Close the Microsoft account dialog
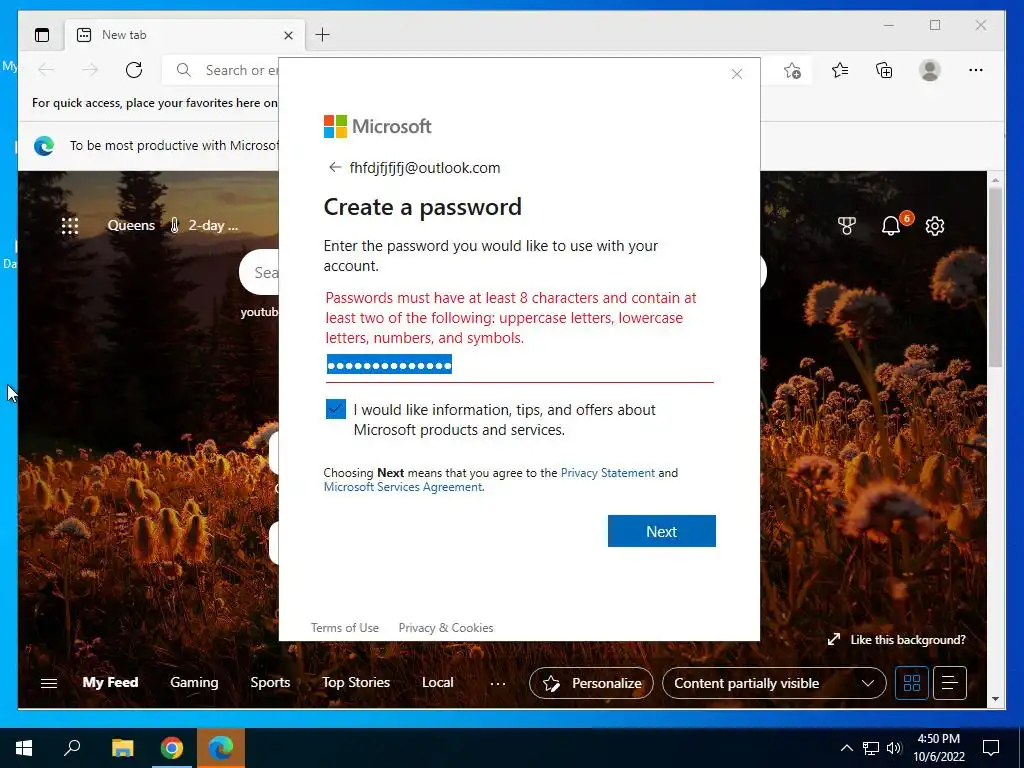The image size is (1024, 768). pyautogui.click(x=737, y=74)
